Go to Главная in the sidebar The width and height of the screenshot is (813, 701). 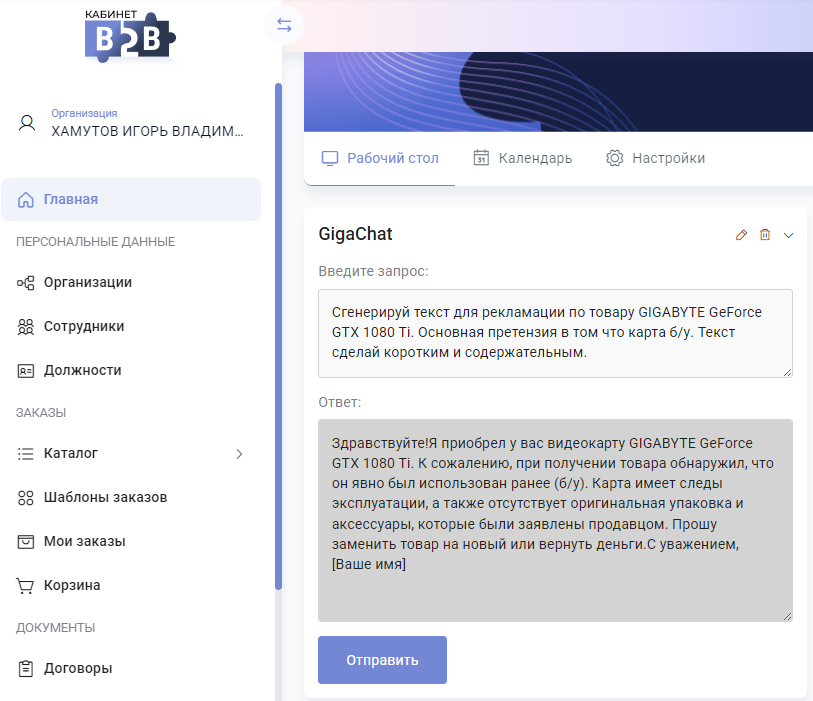[131, 200]
